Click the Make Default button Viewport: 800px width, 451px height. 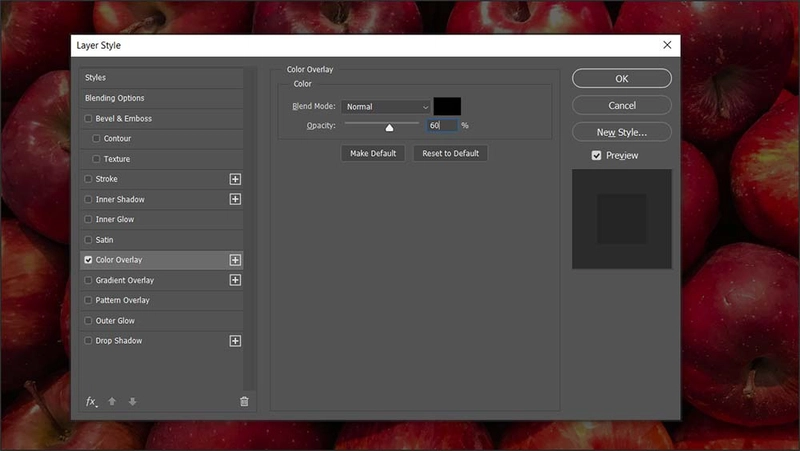point(373,153)
